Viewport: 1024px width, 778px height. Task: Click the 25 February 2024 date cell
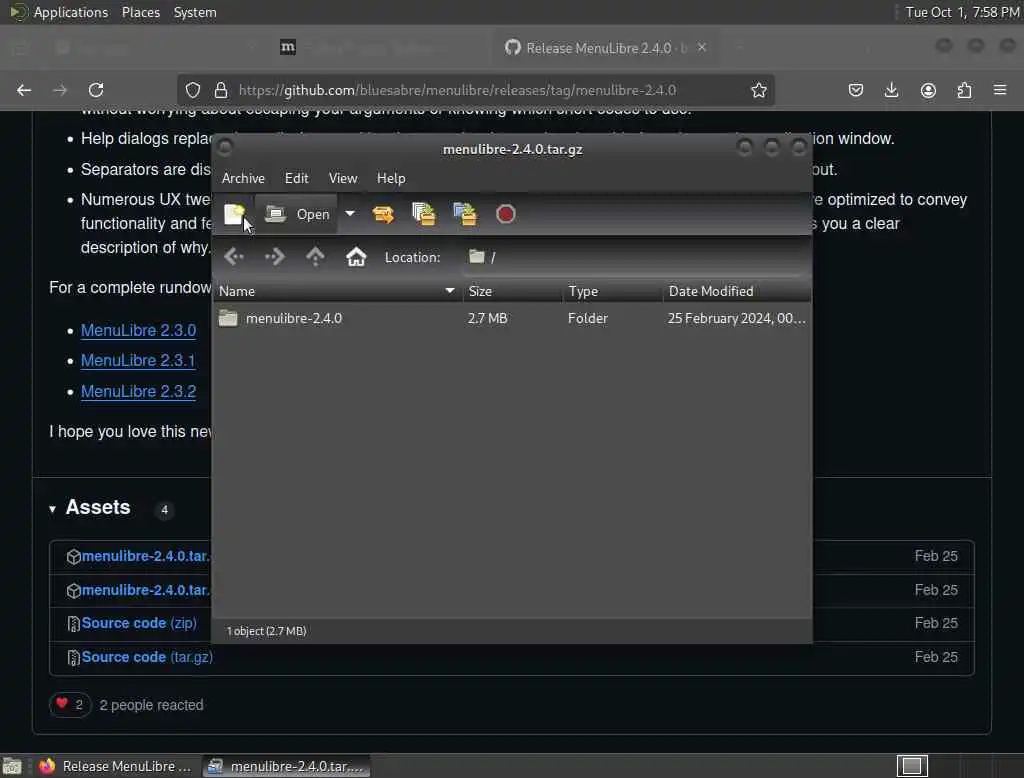(x=737, y=319)
